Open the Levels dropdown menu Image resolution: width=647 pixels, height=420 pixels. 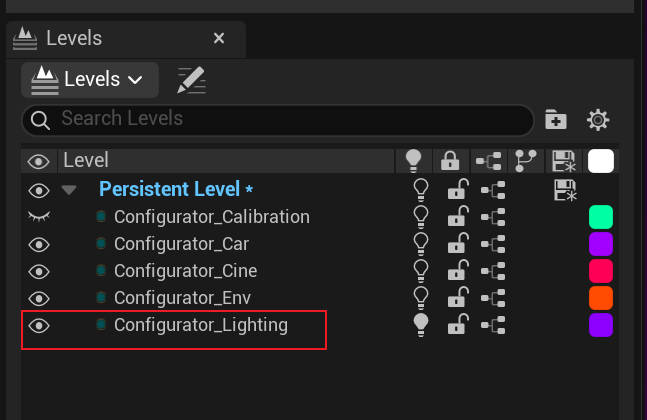tap(90, 80)
